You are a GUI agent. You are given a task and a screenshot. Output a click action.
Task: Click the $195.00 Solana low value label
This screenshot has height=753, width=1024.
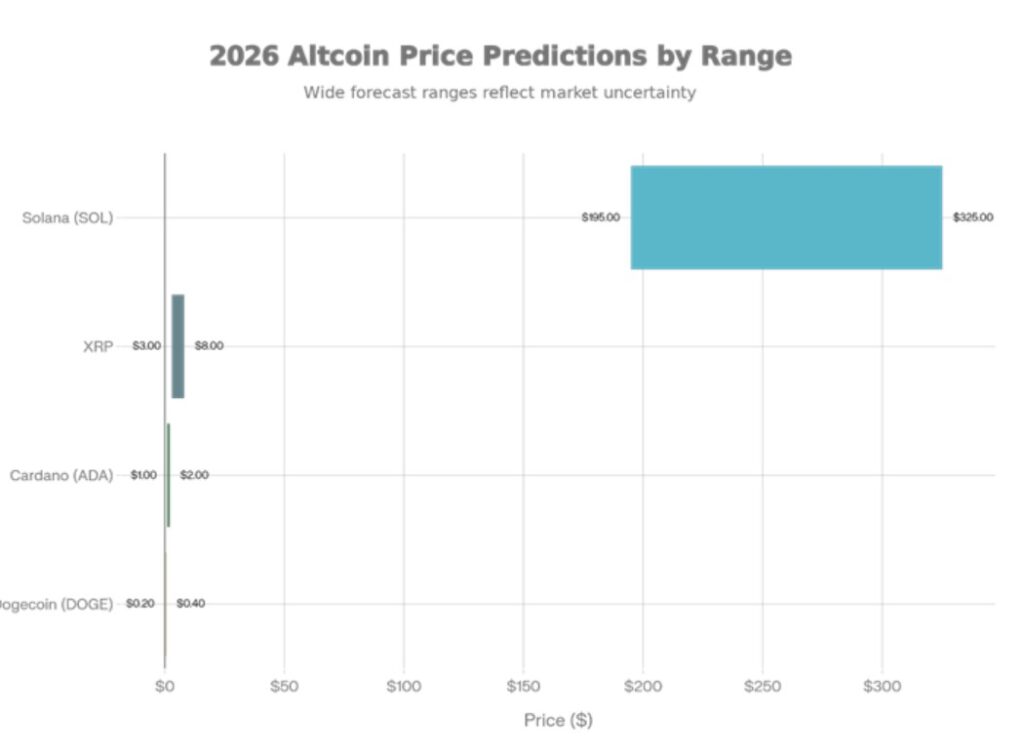(601, 217)
